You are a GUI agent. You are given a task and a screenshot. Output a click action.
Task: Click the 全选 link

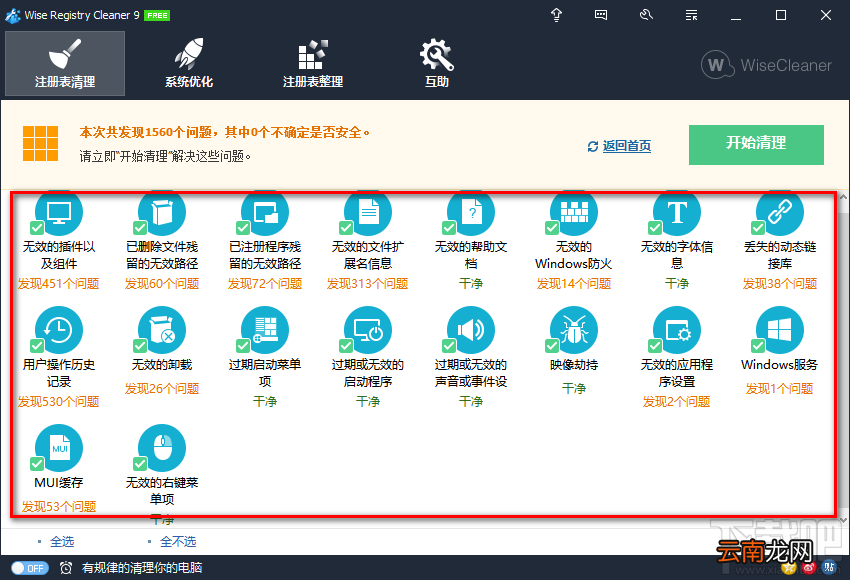(62, 541)
